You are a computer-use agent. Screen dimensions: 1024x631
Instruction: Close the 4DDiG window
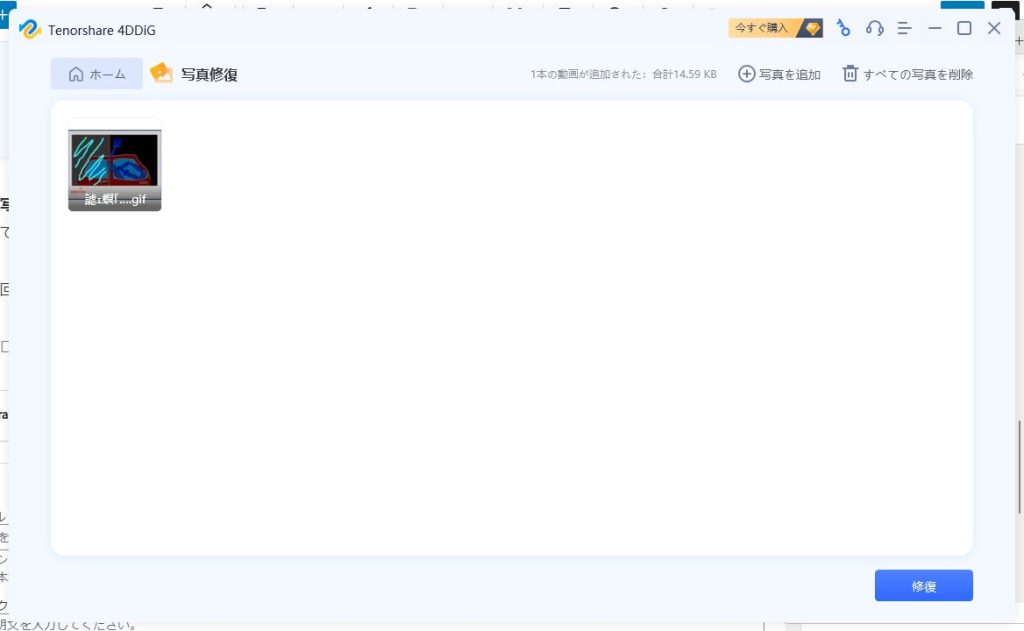[x=994, y=28]
